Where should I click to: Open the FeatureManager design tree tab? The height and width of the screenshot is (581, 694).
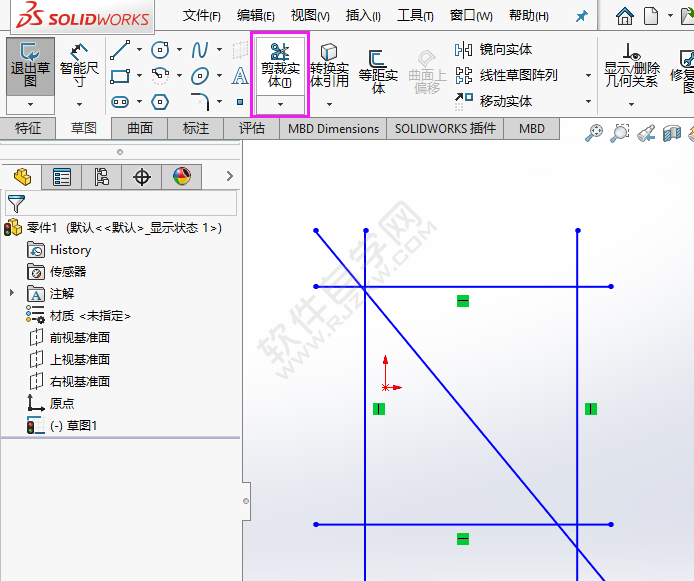coord(22,177)
